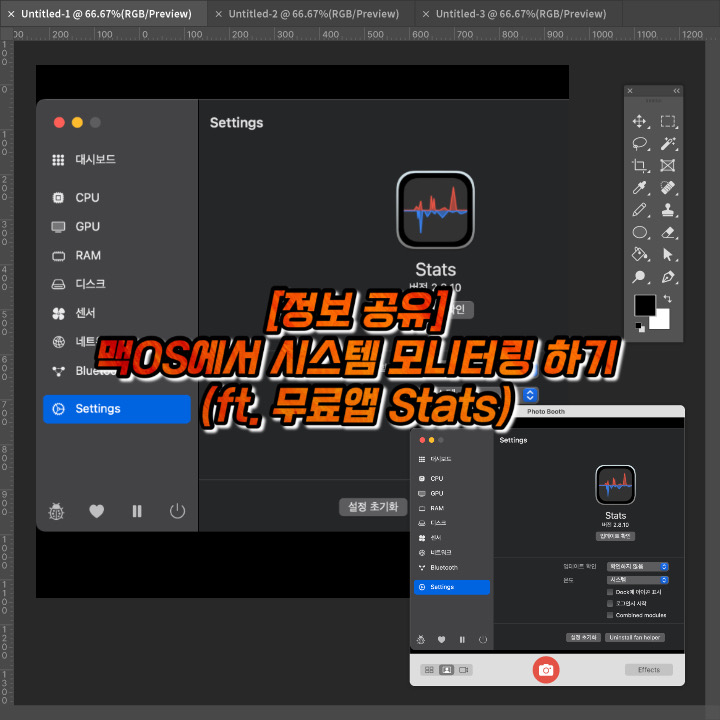This screenshot has height=720, width=720.
Task: Click 설정 초기화 button in Photo Booth window
Action: [583, 637]
